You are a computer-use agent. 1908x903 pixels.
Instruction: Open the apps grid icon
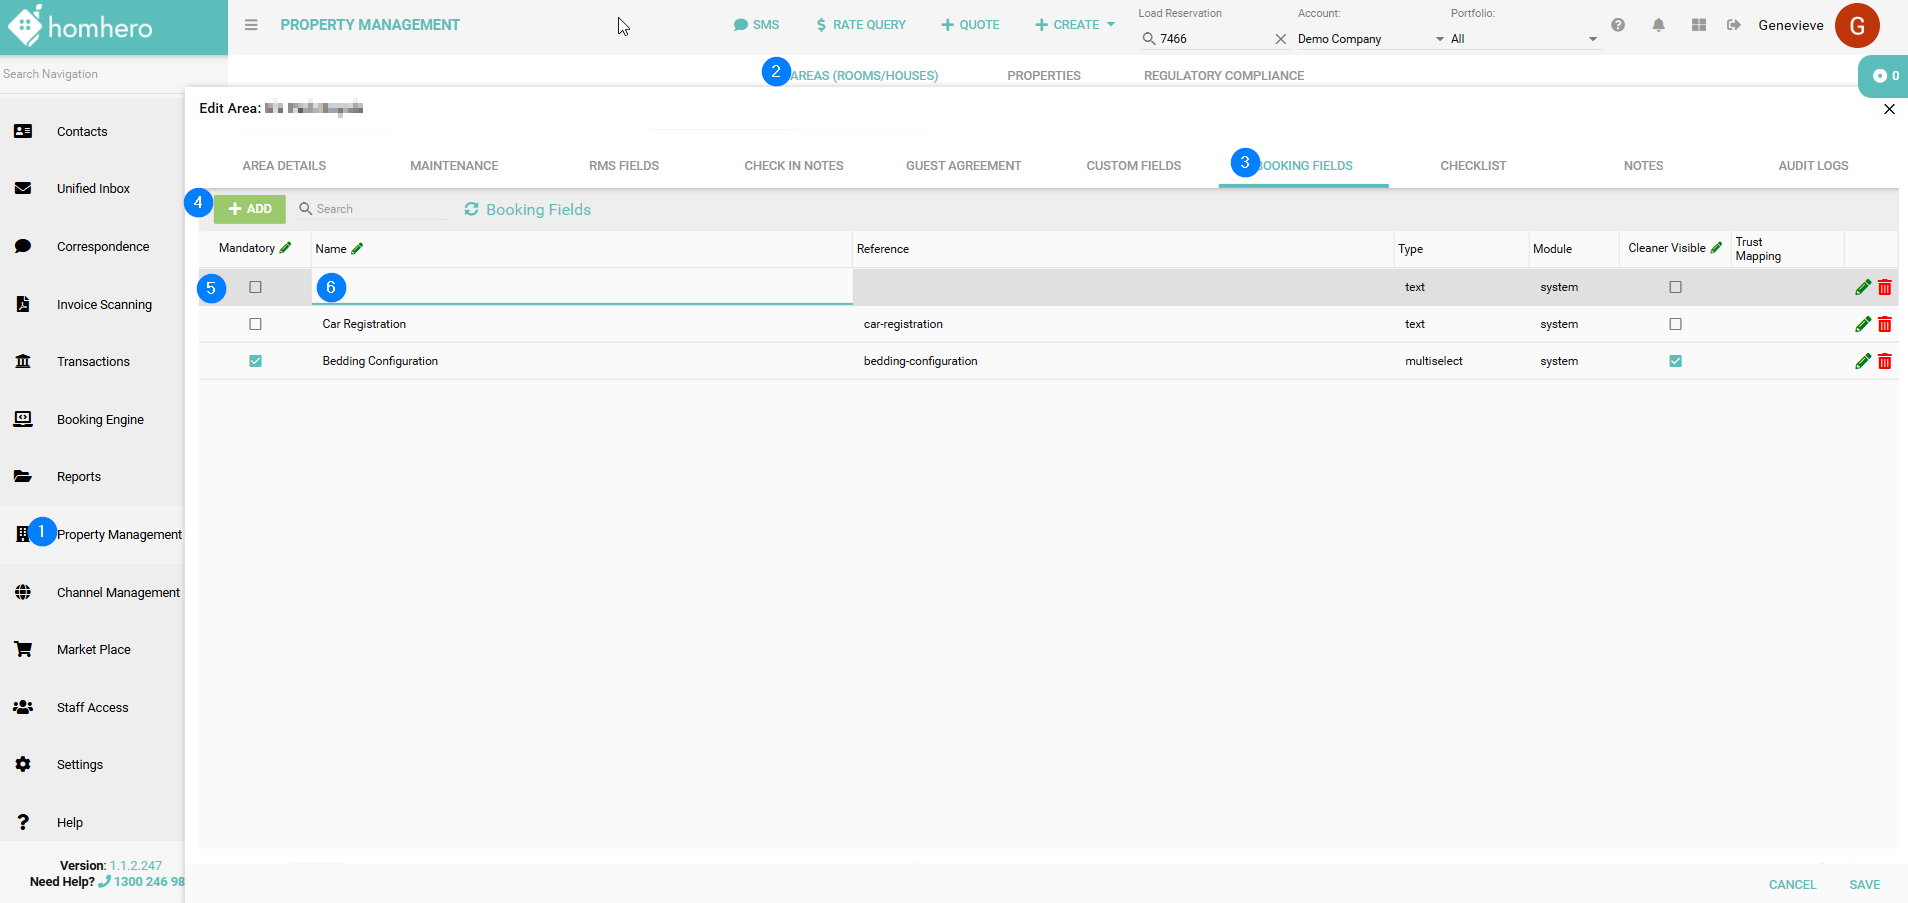point(1698,25)
